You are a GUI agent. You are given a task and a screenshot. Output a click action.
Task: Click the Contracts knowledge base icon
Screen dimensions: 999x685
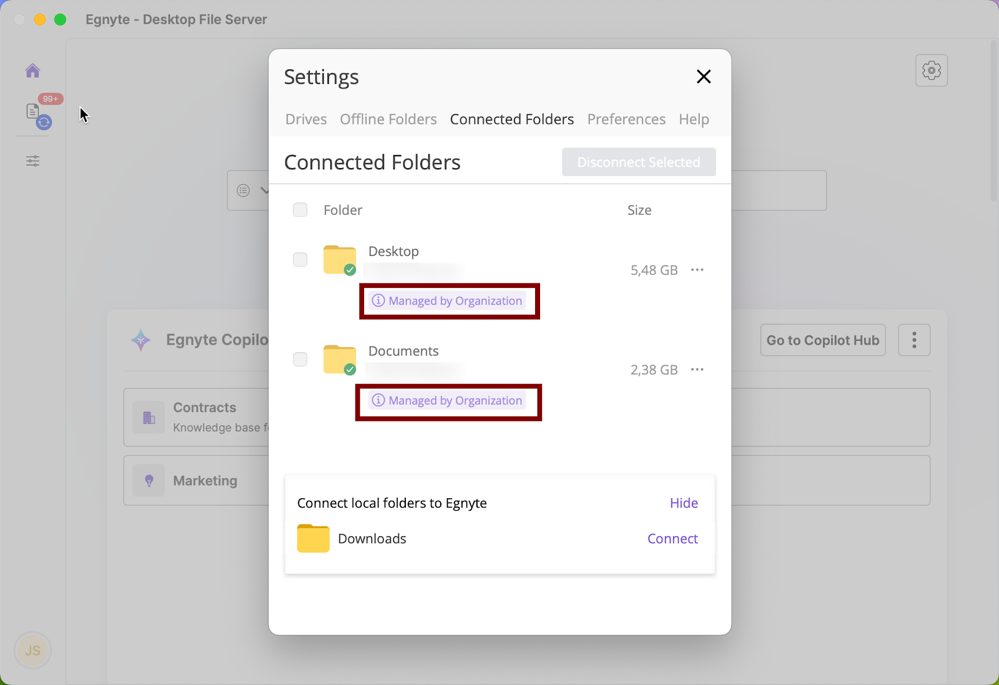pos(148,417)
